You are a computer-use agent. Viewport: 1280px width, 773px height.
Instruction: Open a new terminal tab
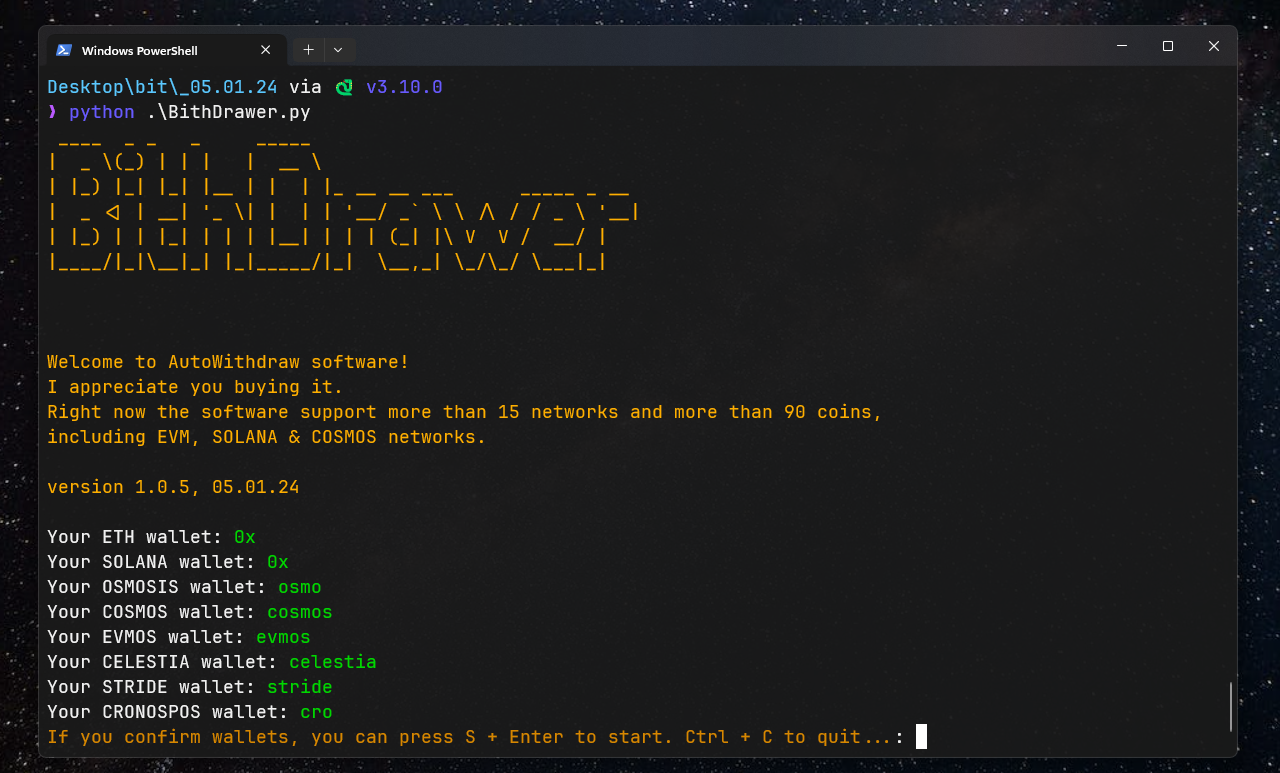tap(308, 50)
